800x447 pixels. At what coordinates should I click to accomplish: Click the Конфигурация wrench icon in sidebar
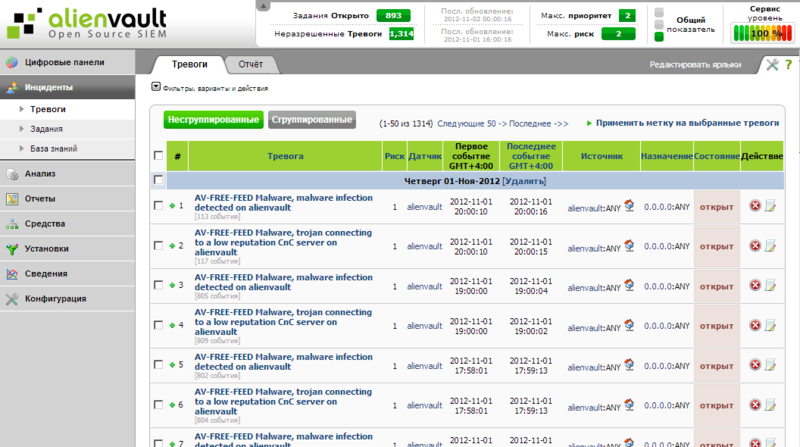pyautogui.click(x=12, y=299)
